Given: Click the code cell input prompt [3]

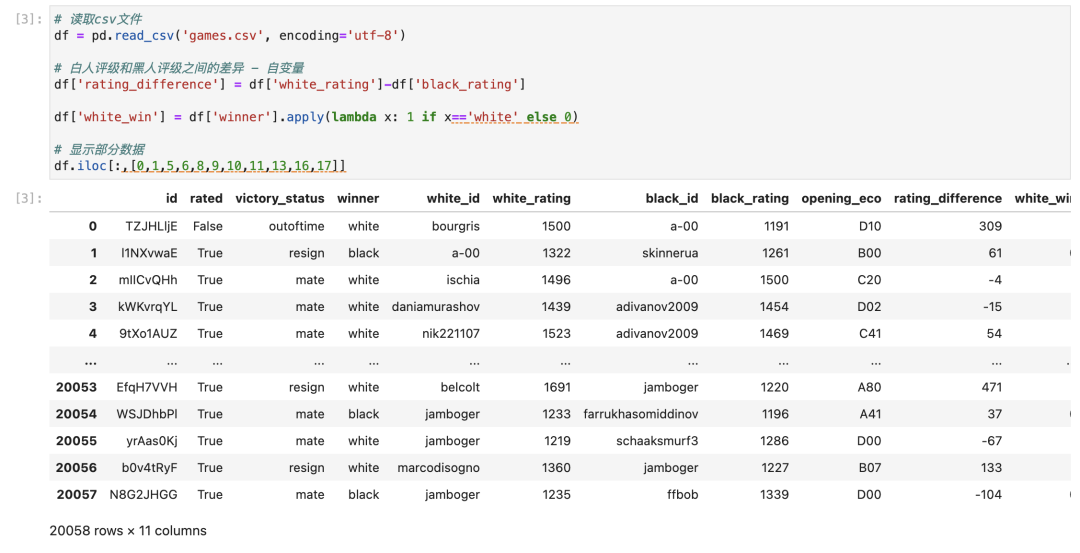Looking at the screenshot, I should tap(29, 19).
